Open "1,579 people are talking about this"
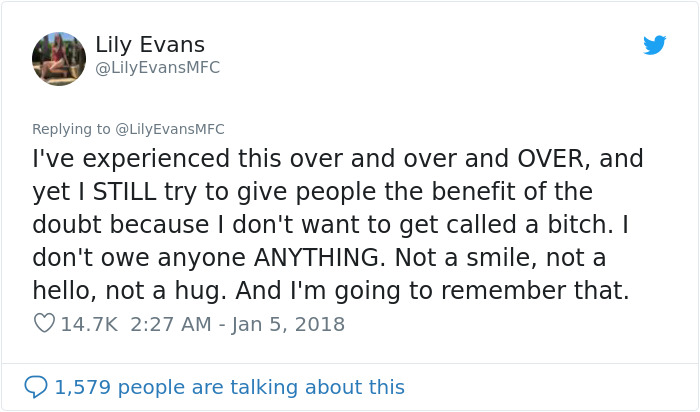Image resolution: width=700 pixels, height=412 pixels. pos(230,387)
